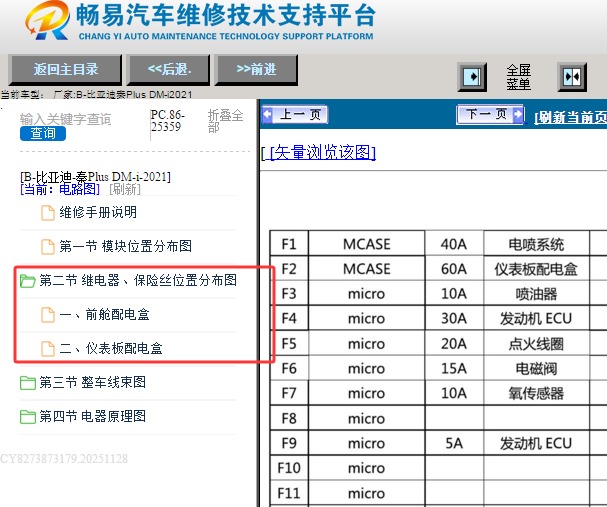Screen dimensions: 607x507
Task: Open 矢量浏览该图 vector view link
Action: (x=322, y=152)
